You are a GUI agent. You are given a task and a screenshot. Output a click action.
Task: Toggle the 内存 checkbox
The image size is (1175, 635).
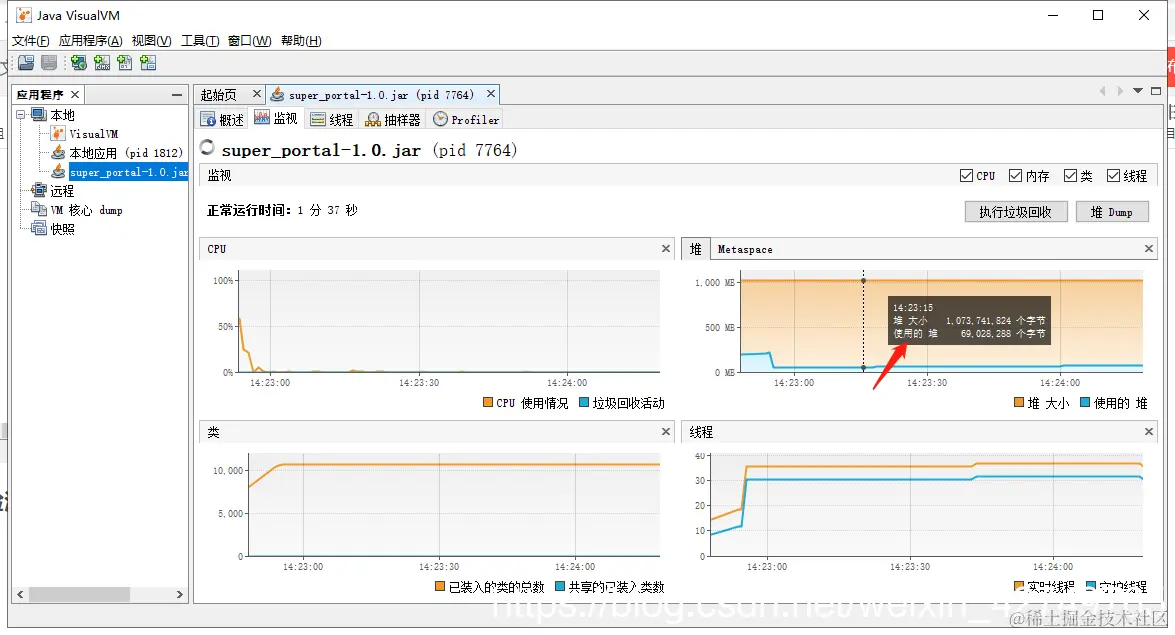point(1015,175)
